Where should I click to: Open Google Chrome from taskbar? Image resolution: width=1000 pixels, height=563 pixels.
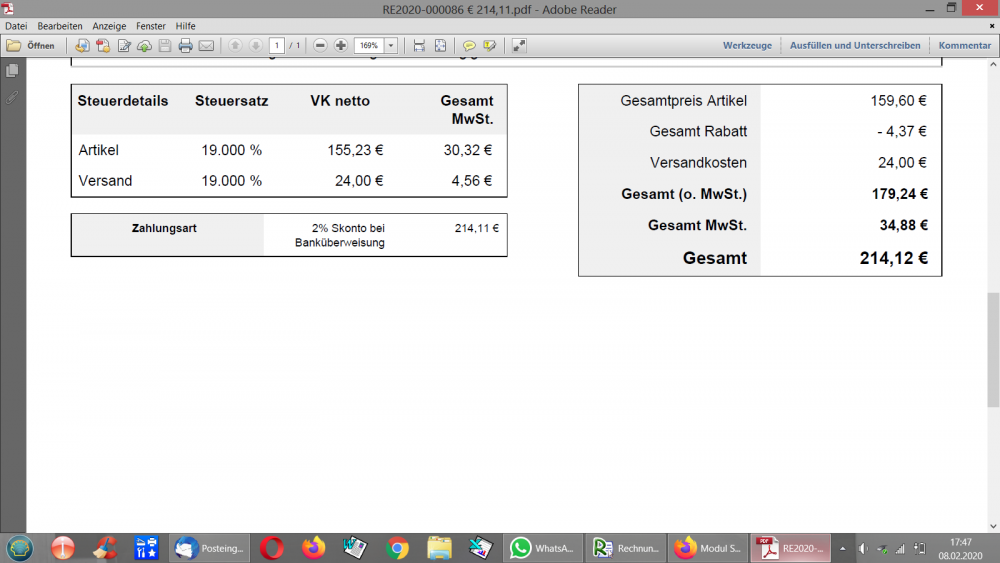click(x=397, y=548)
